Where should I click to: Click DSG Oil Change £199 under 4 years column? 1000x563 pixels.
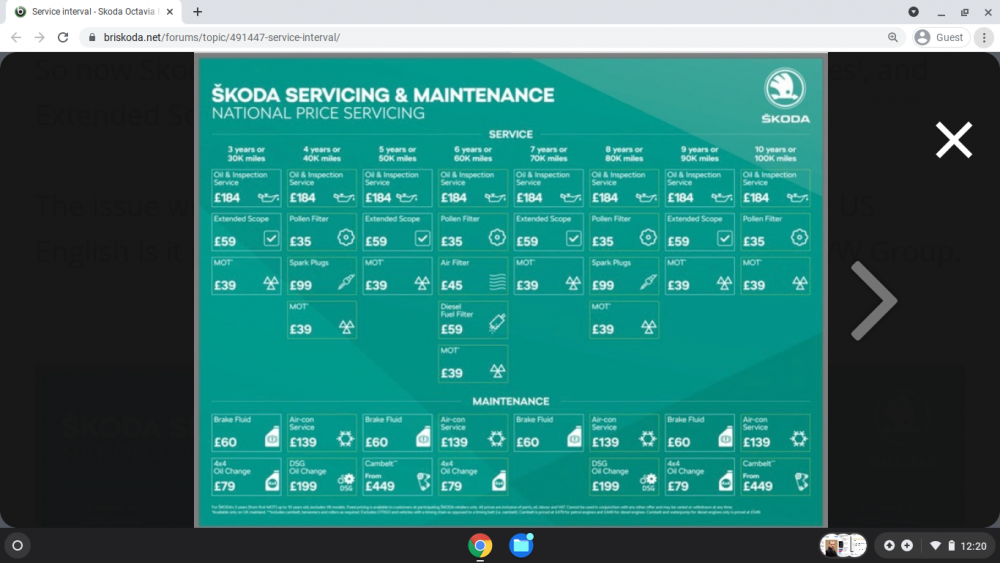321,476
